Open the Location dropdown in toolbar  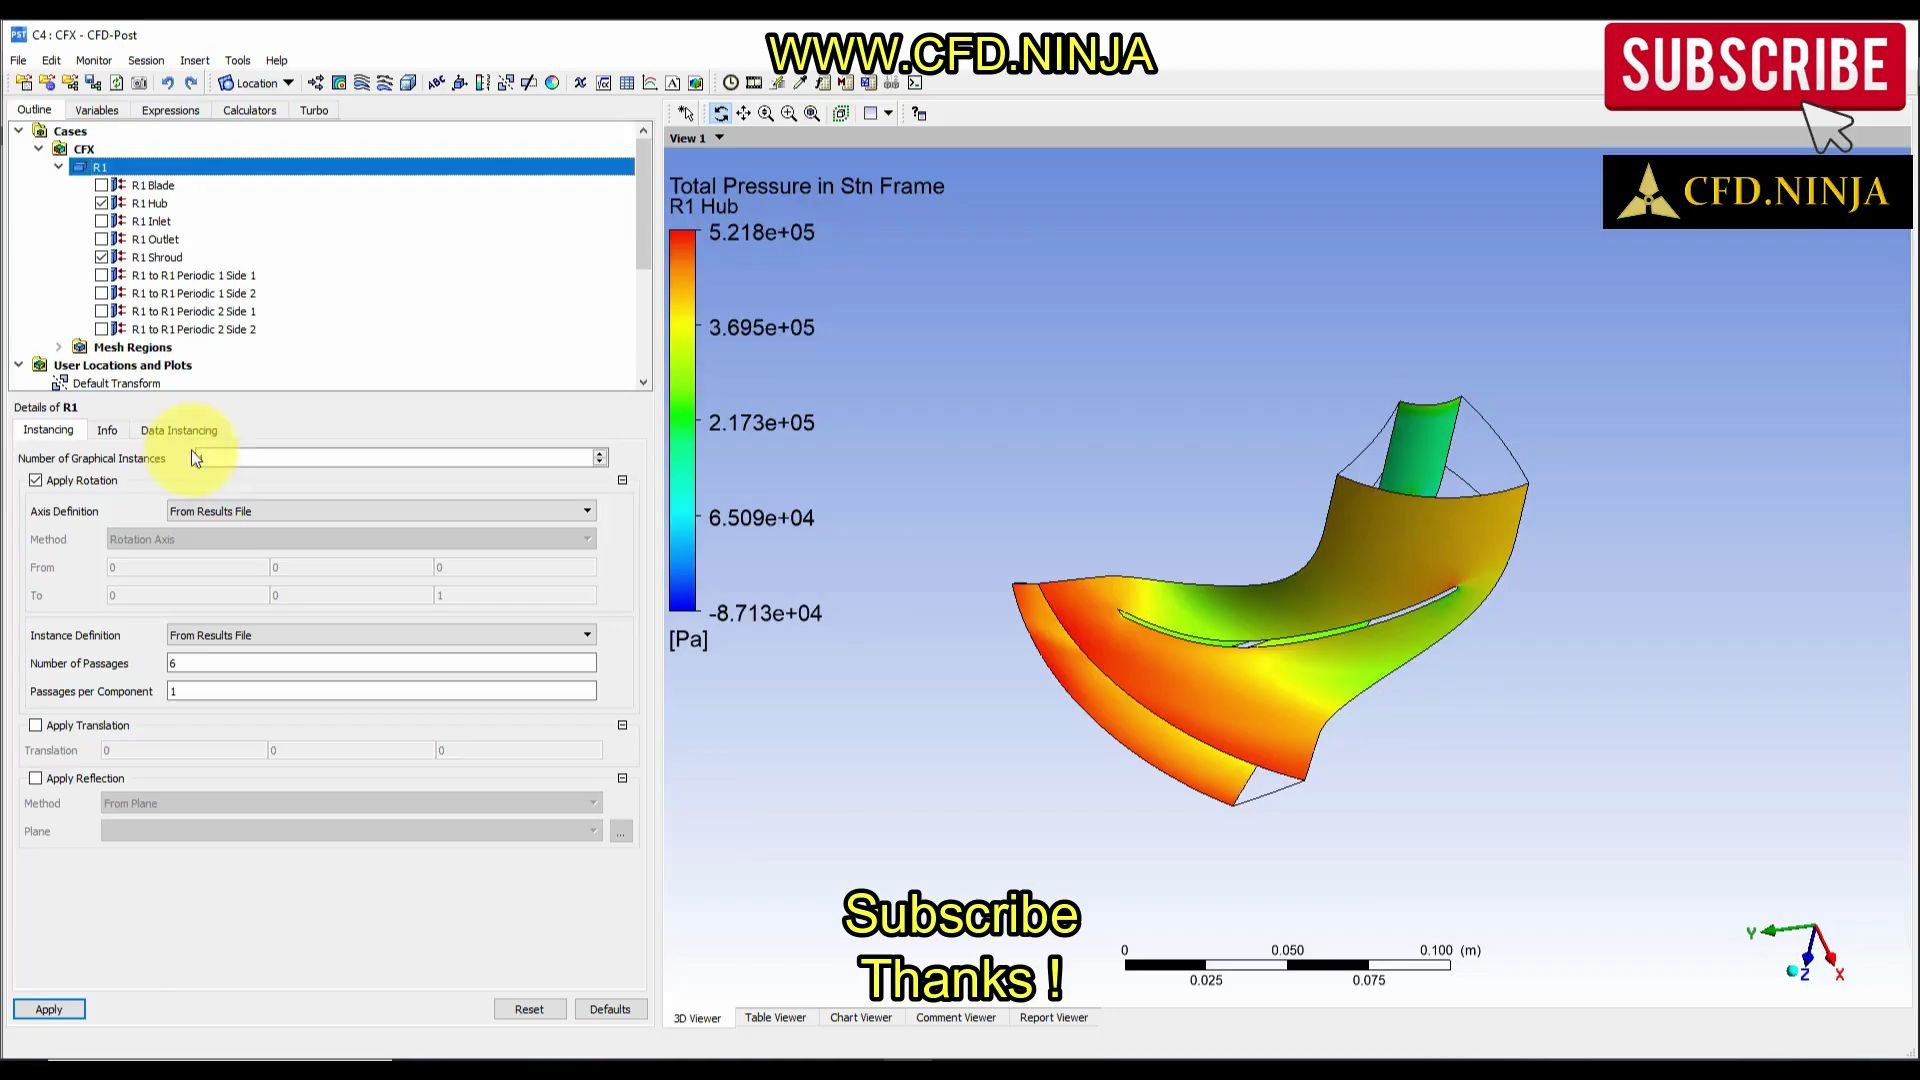(x=257, y=83)
